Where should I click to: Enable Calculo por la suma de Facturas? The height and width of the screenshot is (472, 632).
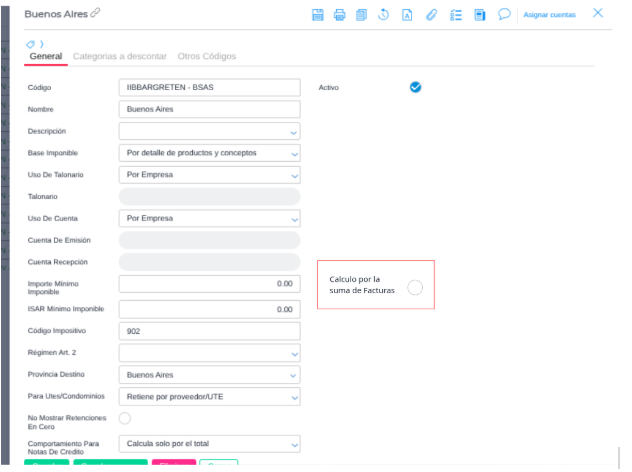(x=415, y=288)
